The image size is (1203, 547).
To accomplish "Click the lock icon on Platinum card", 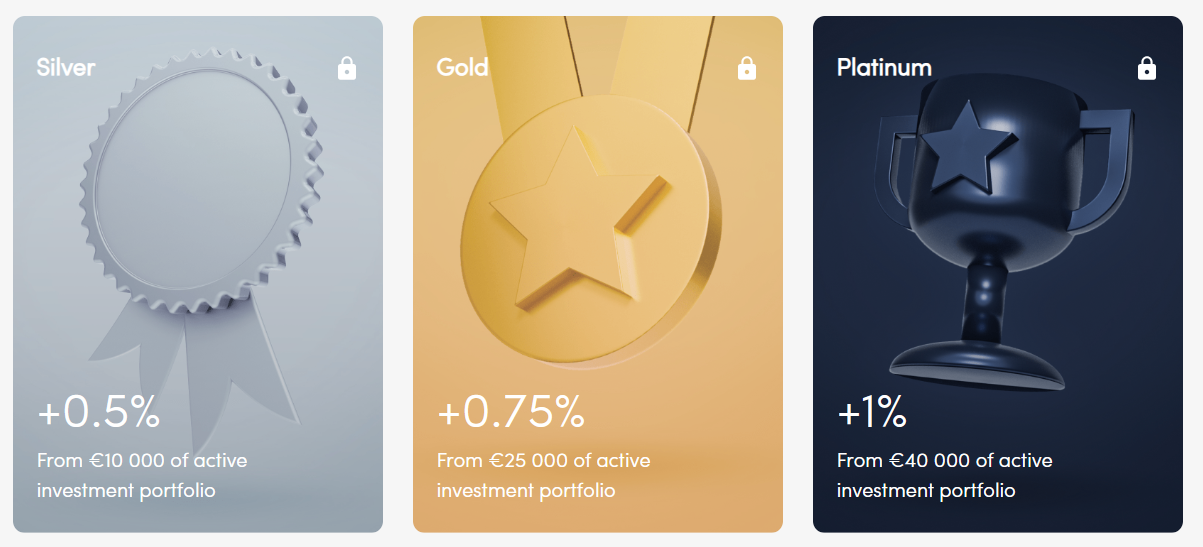I will [x=1147, y=68].
